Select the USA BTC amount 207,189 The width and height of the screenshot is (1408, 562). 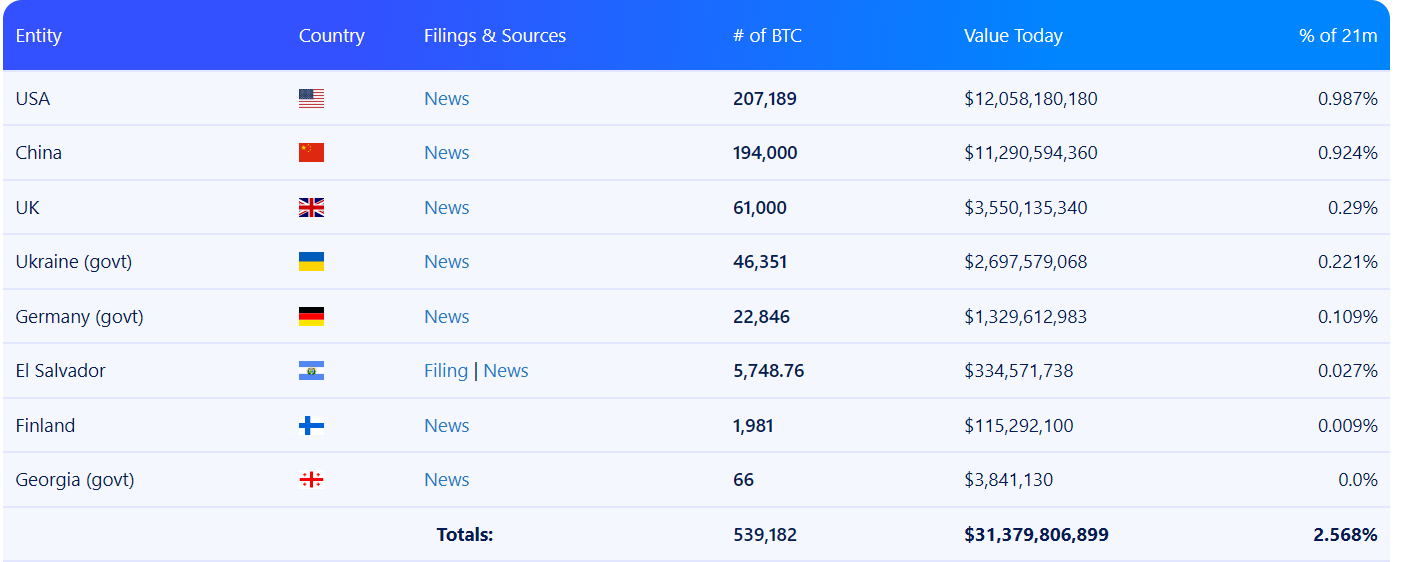click(765, 99)
